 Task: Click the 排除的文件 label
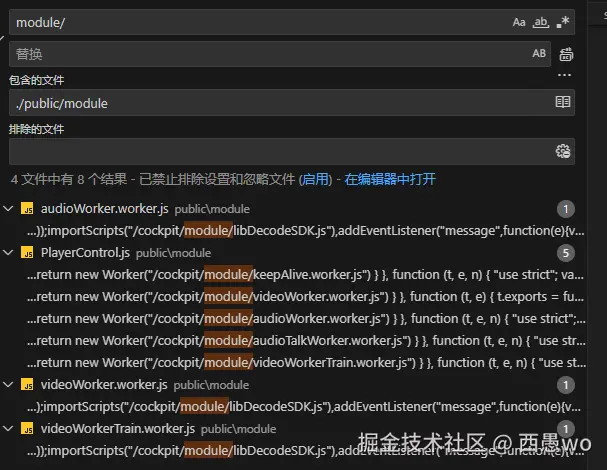[x=36, y=129]
